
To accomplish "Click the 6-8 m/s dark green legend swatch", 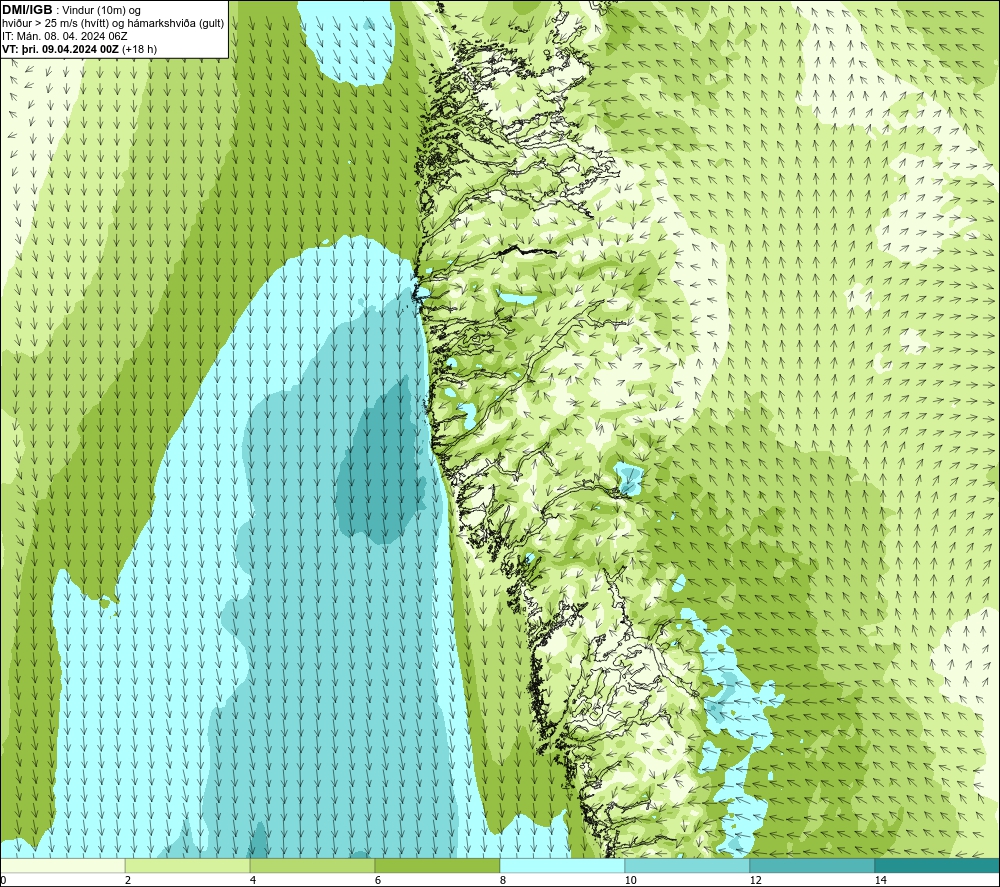I will (438, 866).
